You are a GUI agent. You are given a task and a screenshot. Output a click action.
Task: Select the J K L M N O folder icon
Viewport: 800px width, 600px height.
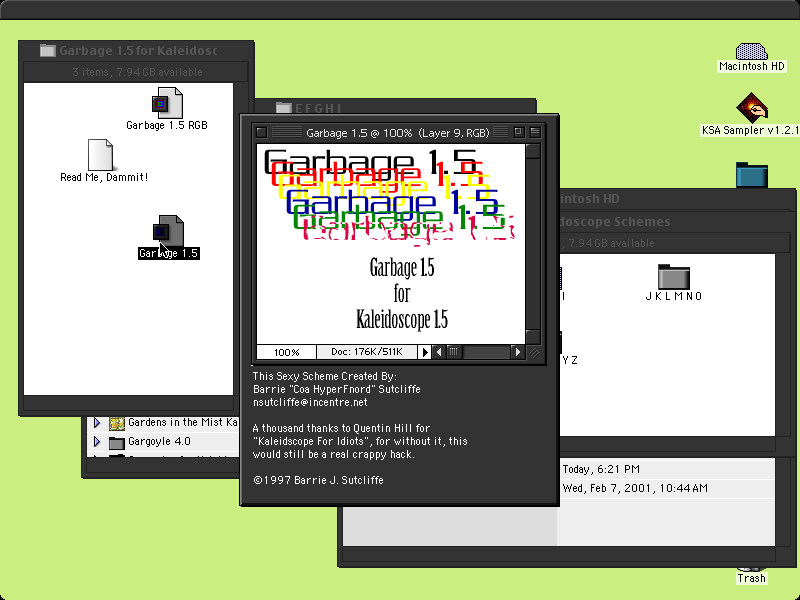point(673,277)
